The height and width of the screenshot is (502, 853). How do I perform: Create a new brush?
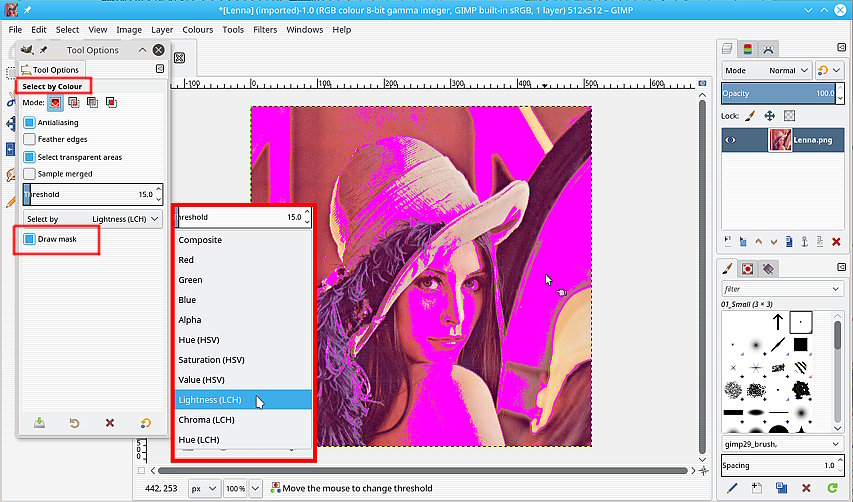[x=757, y=488]
